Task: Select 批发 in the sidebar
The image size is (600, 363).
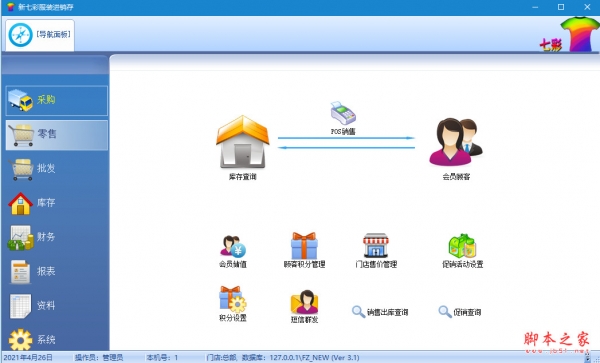Action: click(x=57, y=169)
